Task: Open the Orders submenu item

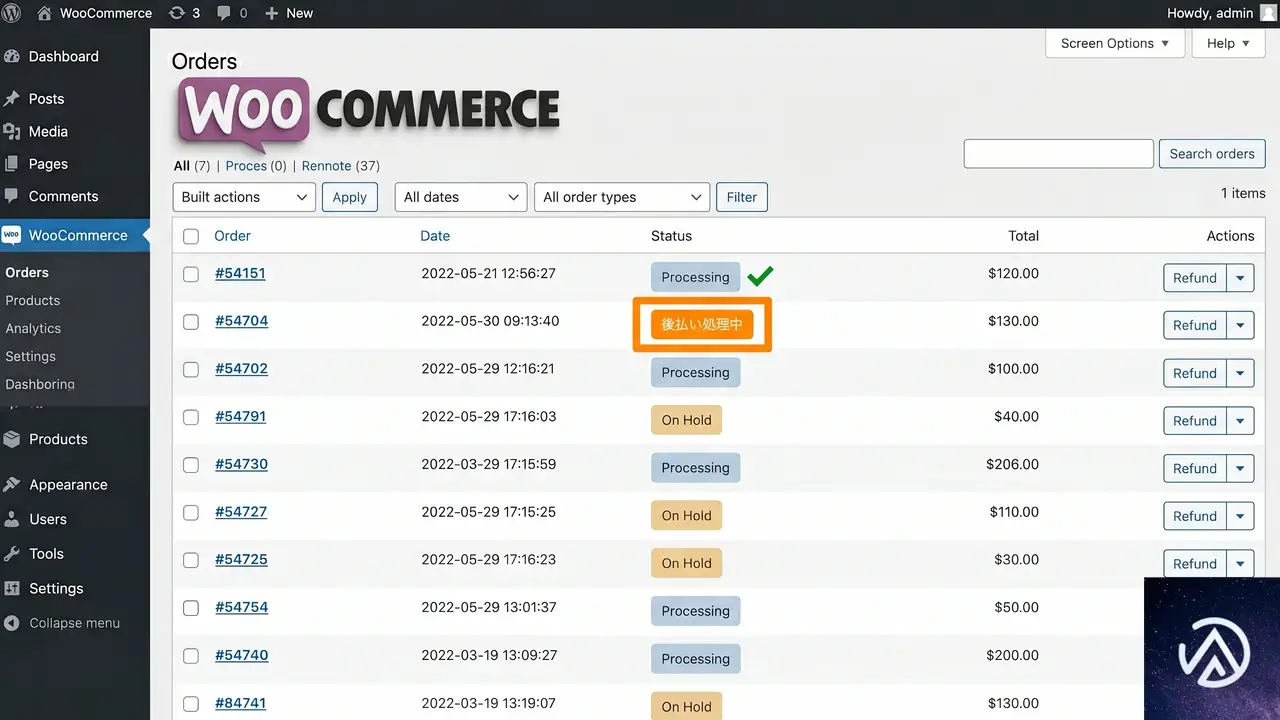Action: click(27, 272)
